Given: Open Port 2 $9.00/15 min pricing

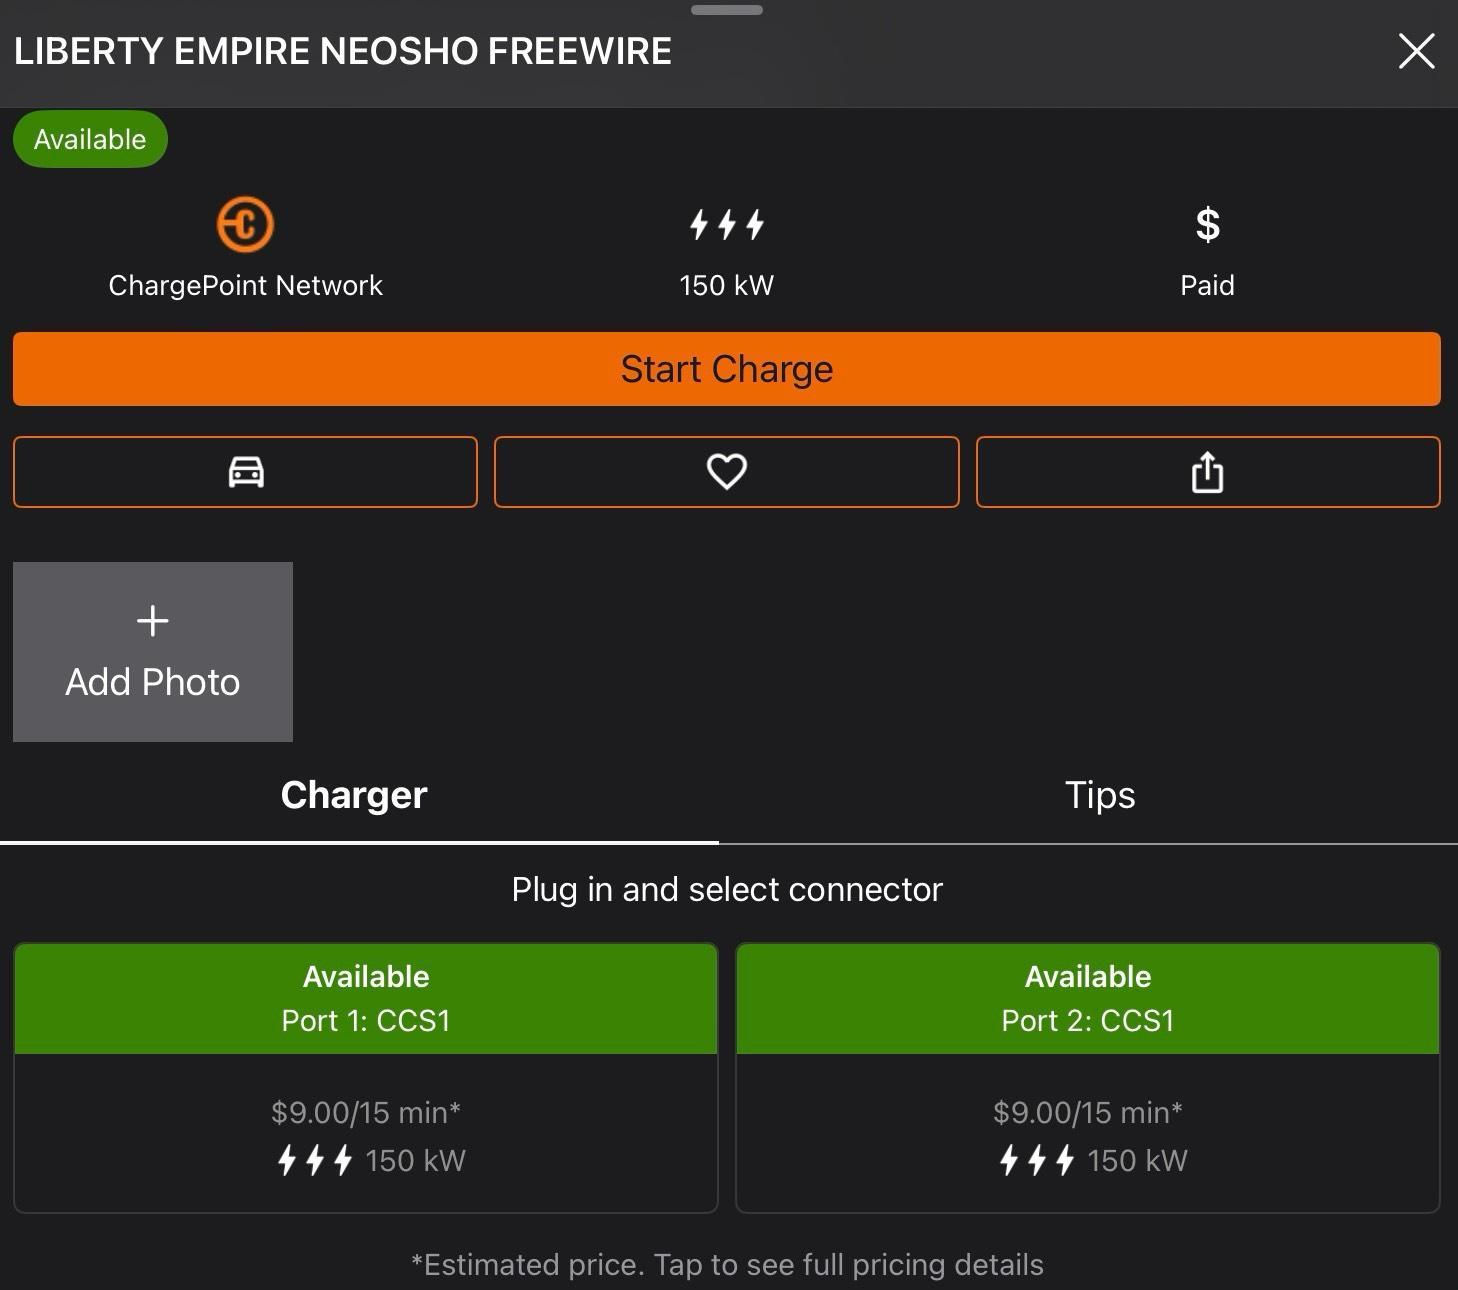Looking at the screenshot, I should [x=1088, y=1112].
